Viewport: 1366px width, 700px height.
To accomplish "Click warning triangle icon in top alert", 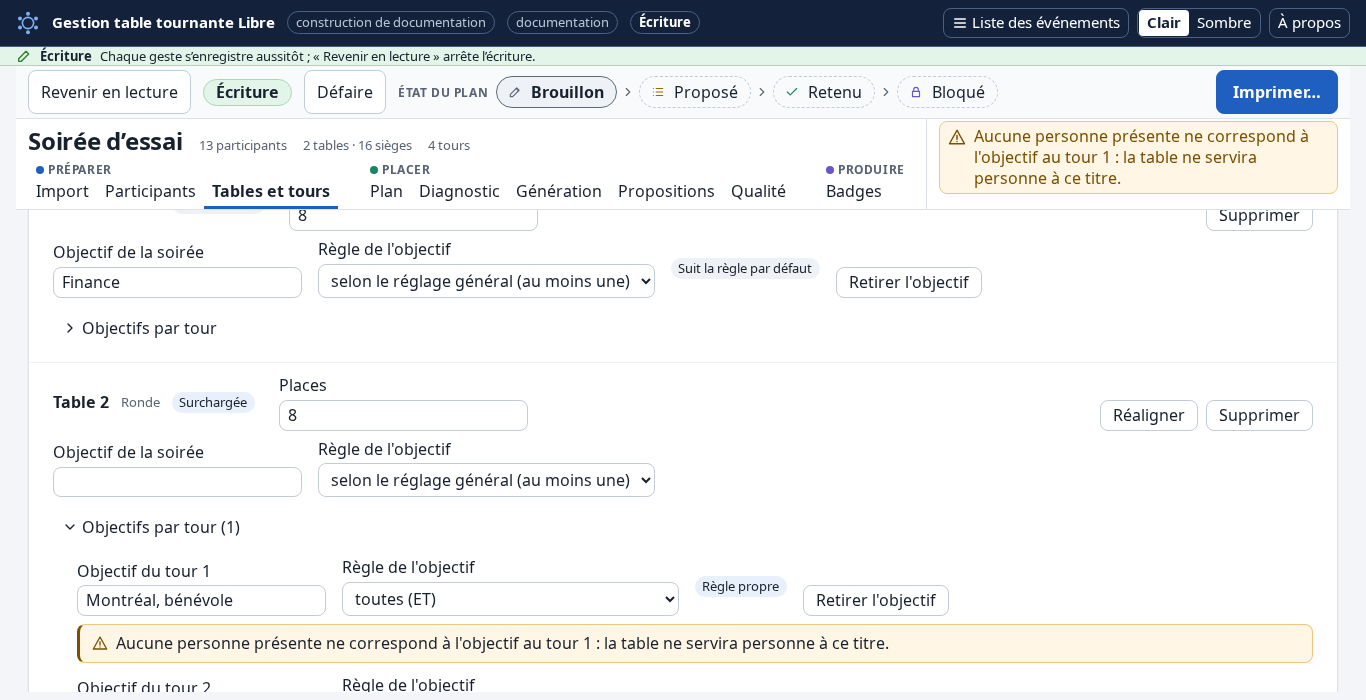I will (957, 137).
